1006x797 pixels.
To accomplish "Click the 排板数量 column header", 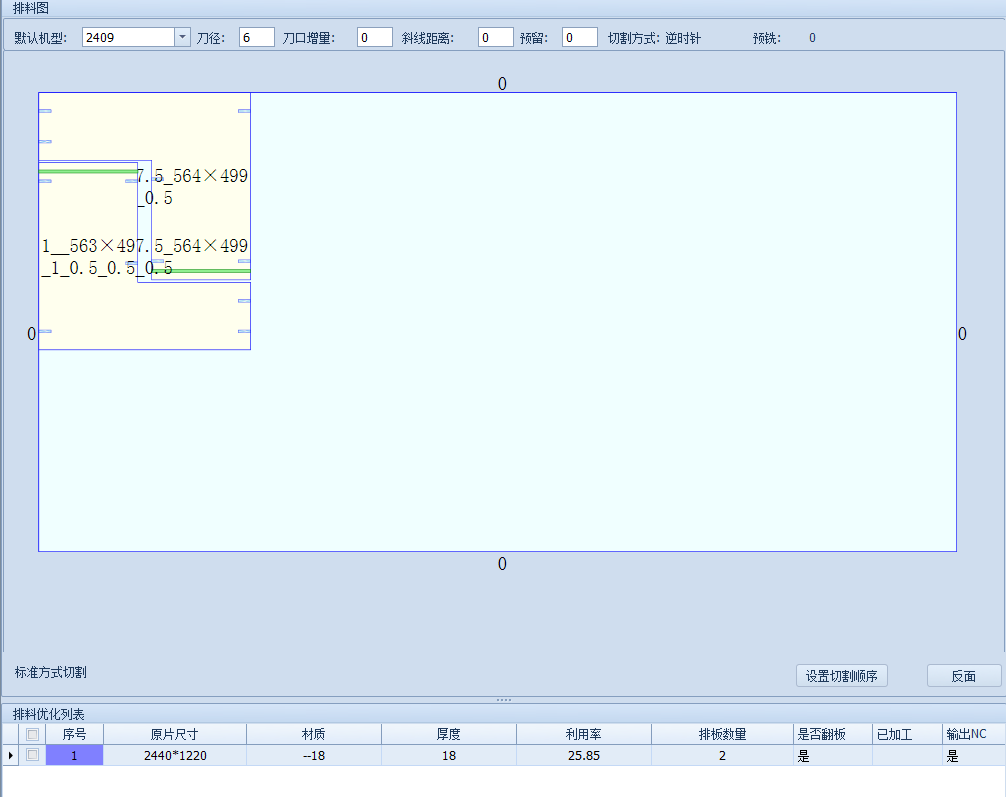I will pos(722,734).
